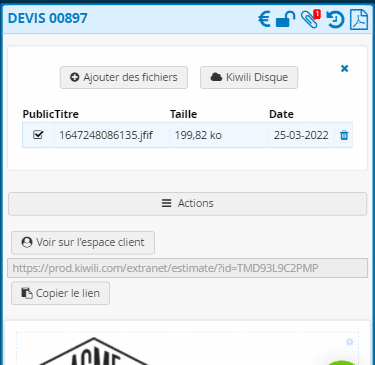Click Ajouter des fichiers button
The height and width of the screenshot is (365, 375).
point(124,77)
